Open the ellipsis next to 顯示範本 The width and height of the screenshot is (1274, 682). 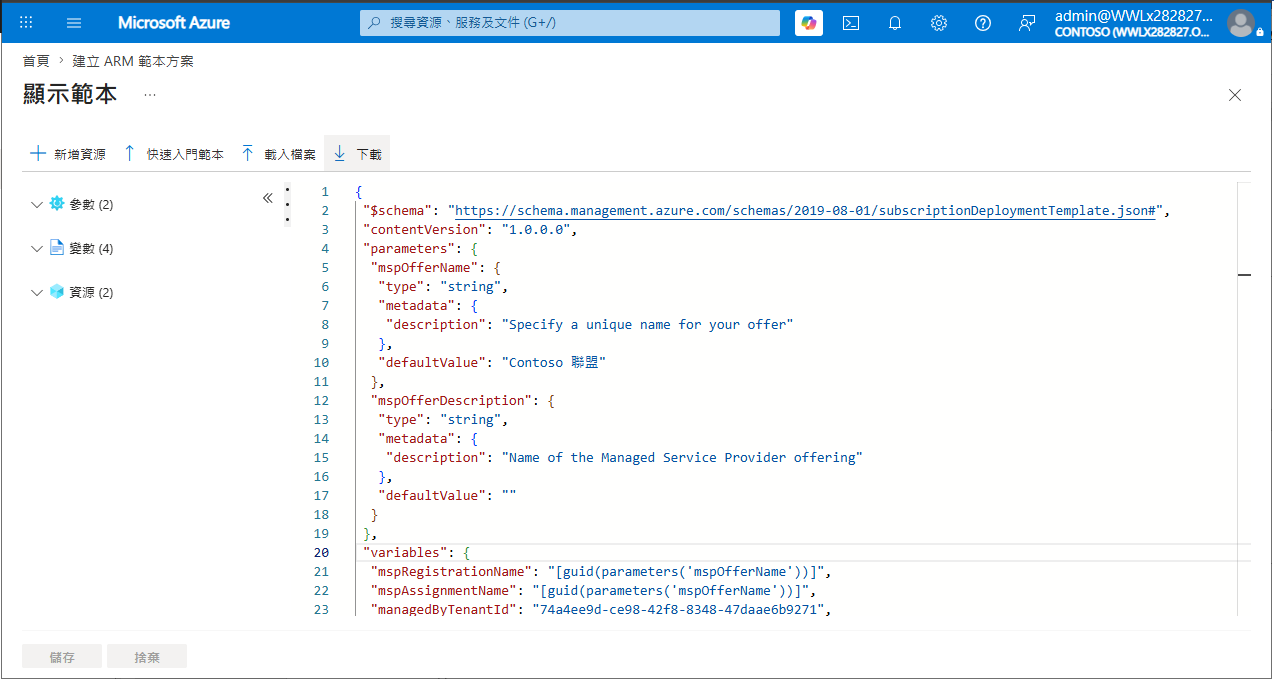[x=150, y=95]
